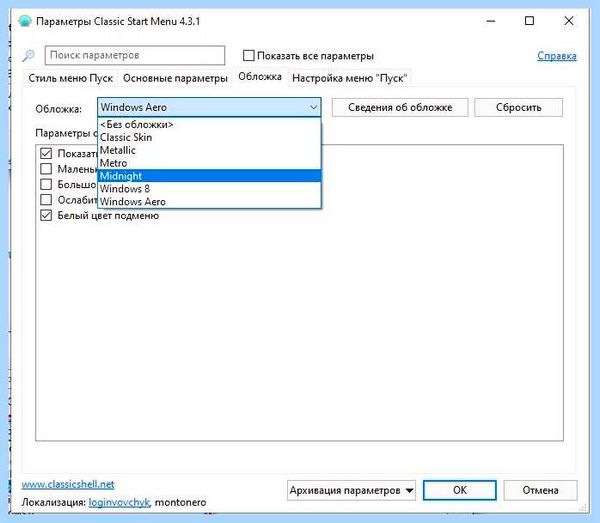Toggle the 'Малень...' option checkbox

(x=46, y=169)
